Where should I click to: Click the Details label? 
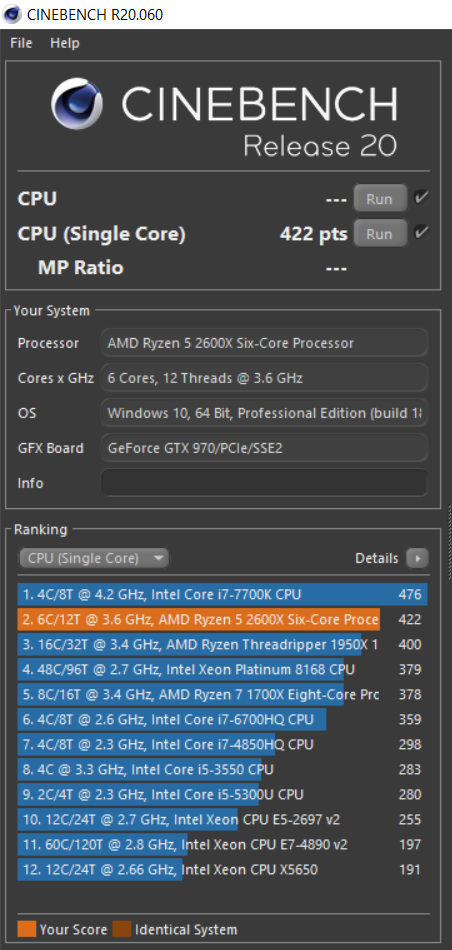point(377,558)
